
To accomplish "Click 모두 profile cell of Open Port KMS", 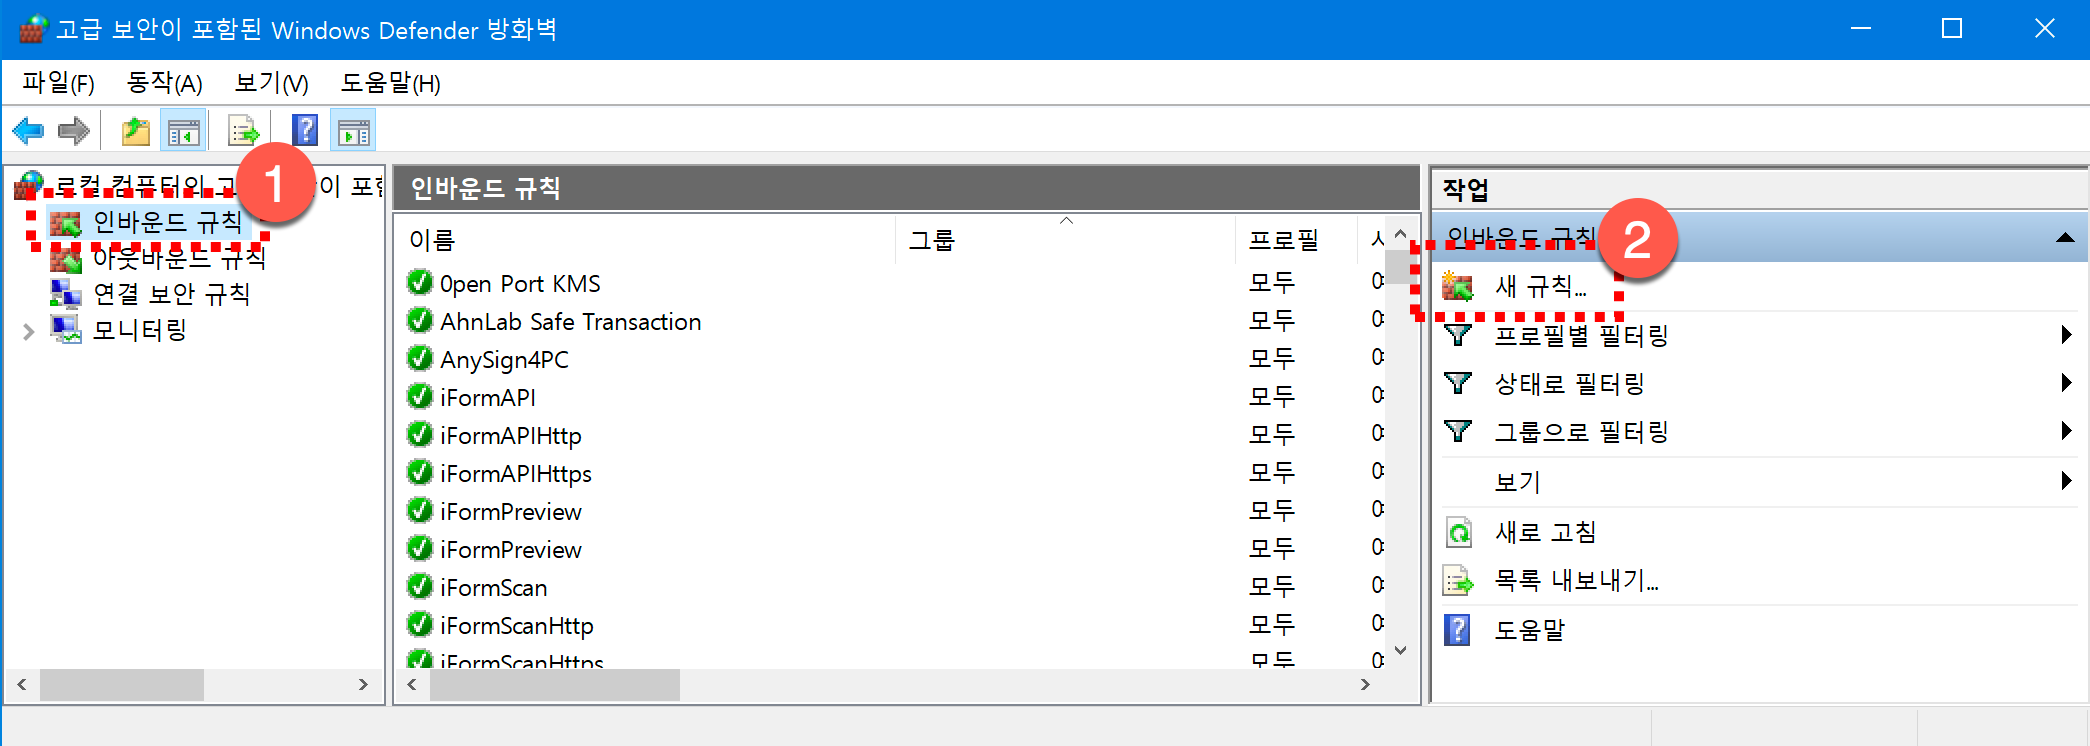I will pos(1272,284).
